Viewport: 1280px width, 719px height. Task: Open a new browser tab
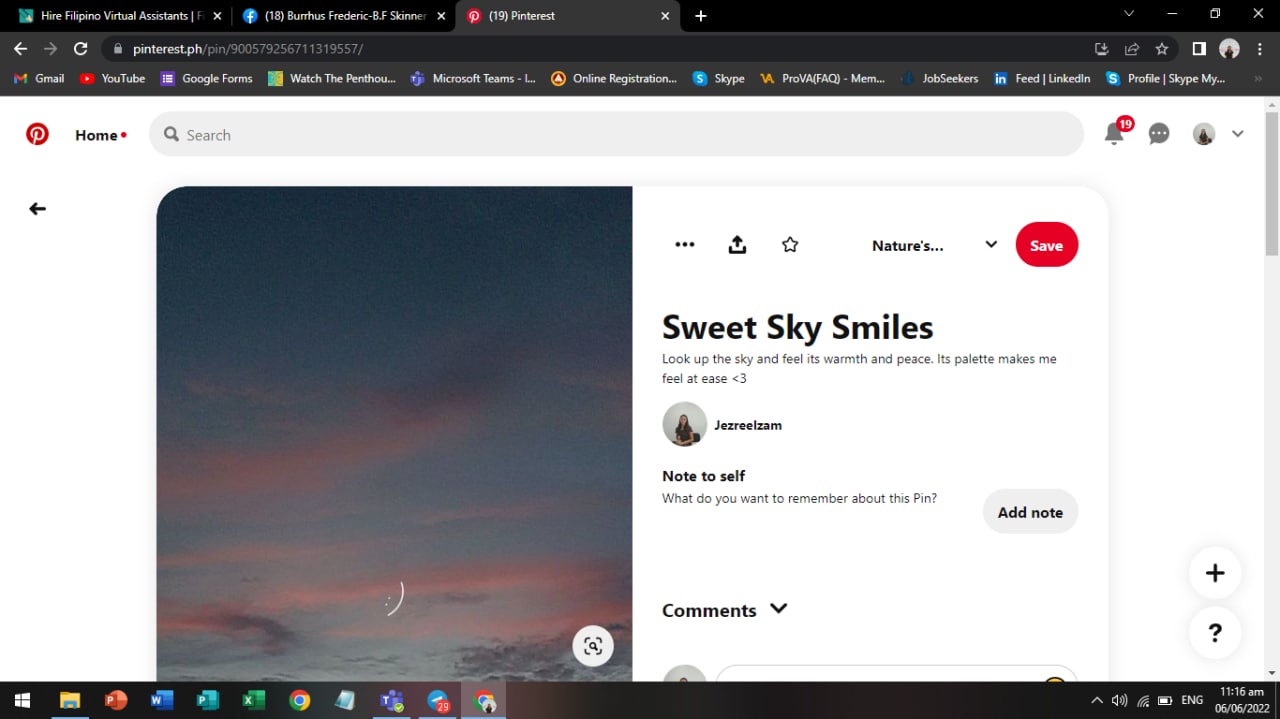[x=701, y=16]
